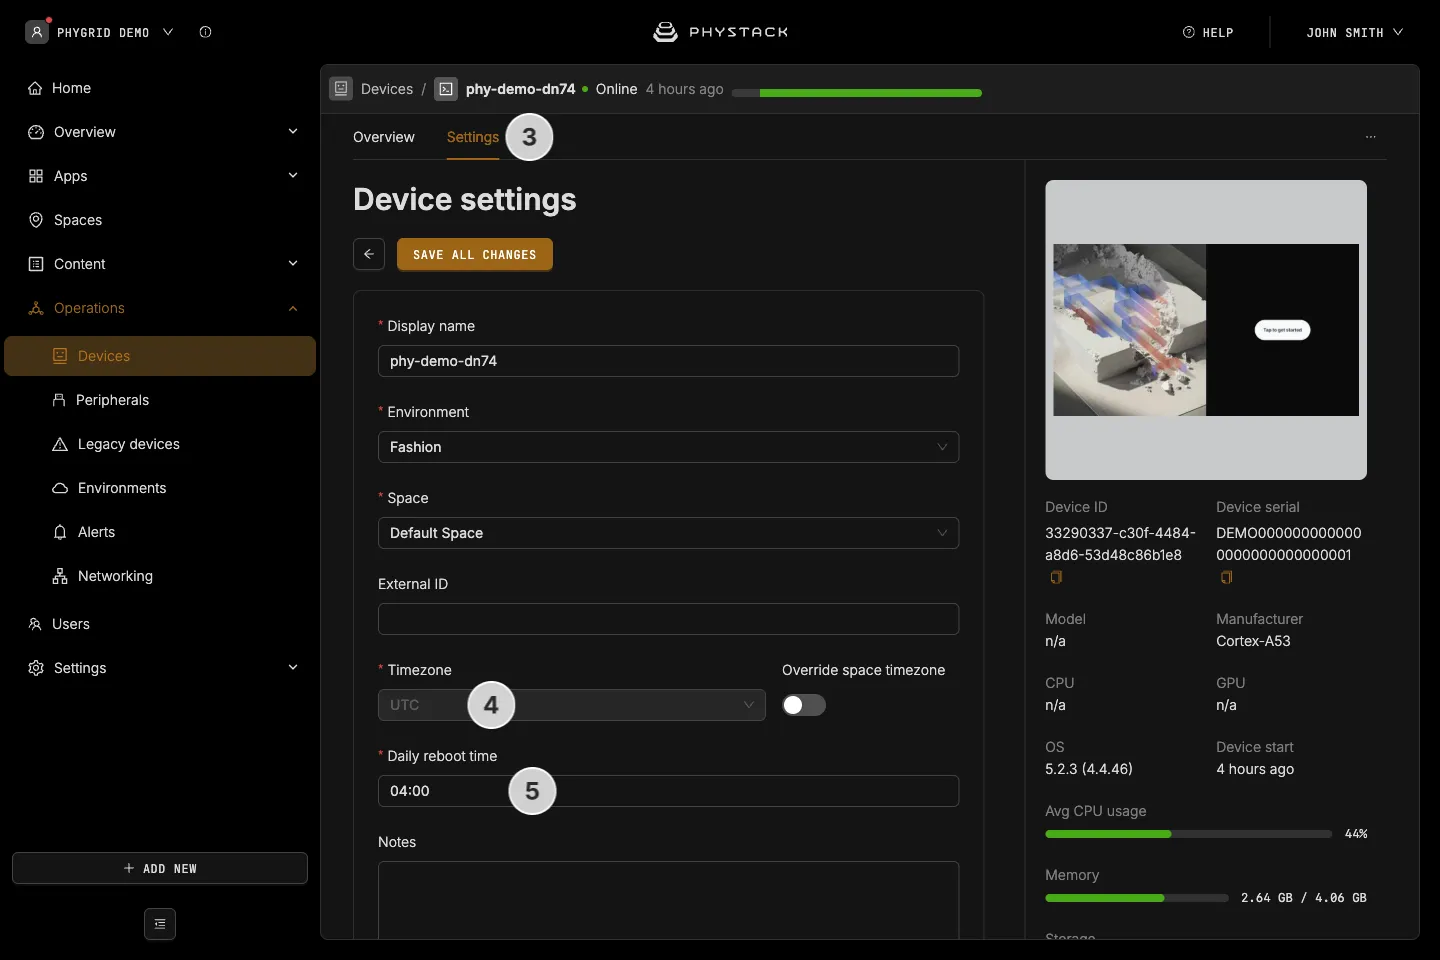
Task: Expand the Content sidebar section
Action: coord(293,264)
